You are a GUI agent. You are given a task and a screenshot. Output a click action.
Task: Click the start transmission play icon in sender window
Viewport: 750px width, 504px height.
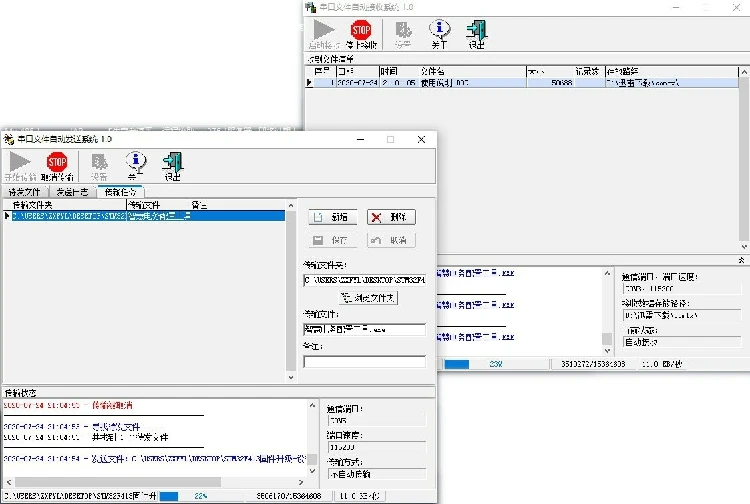(20, 162)
